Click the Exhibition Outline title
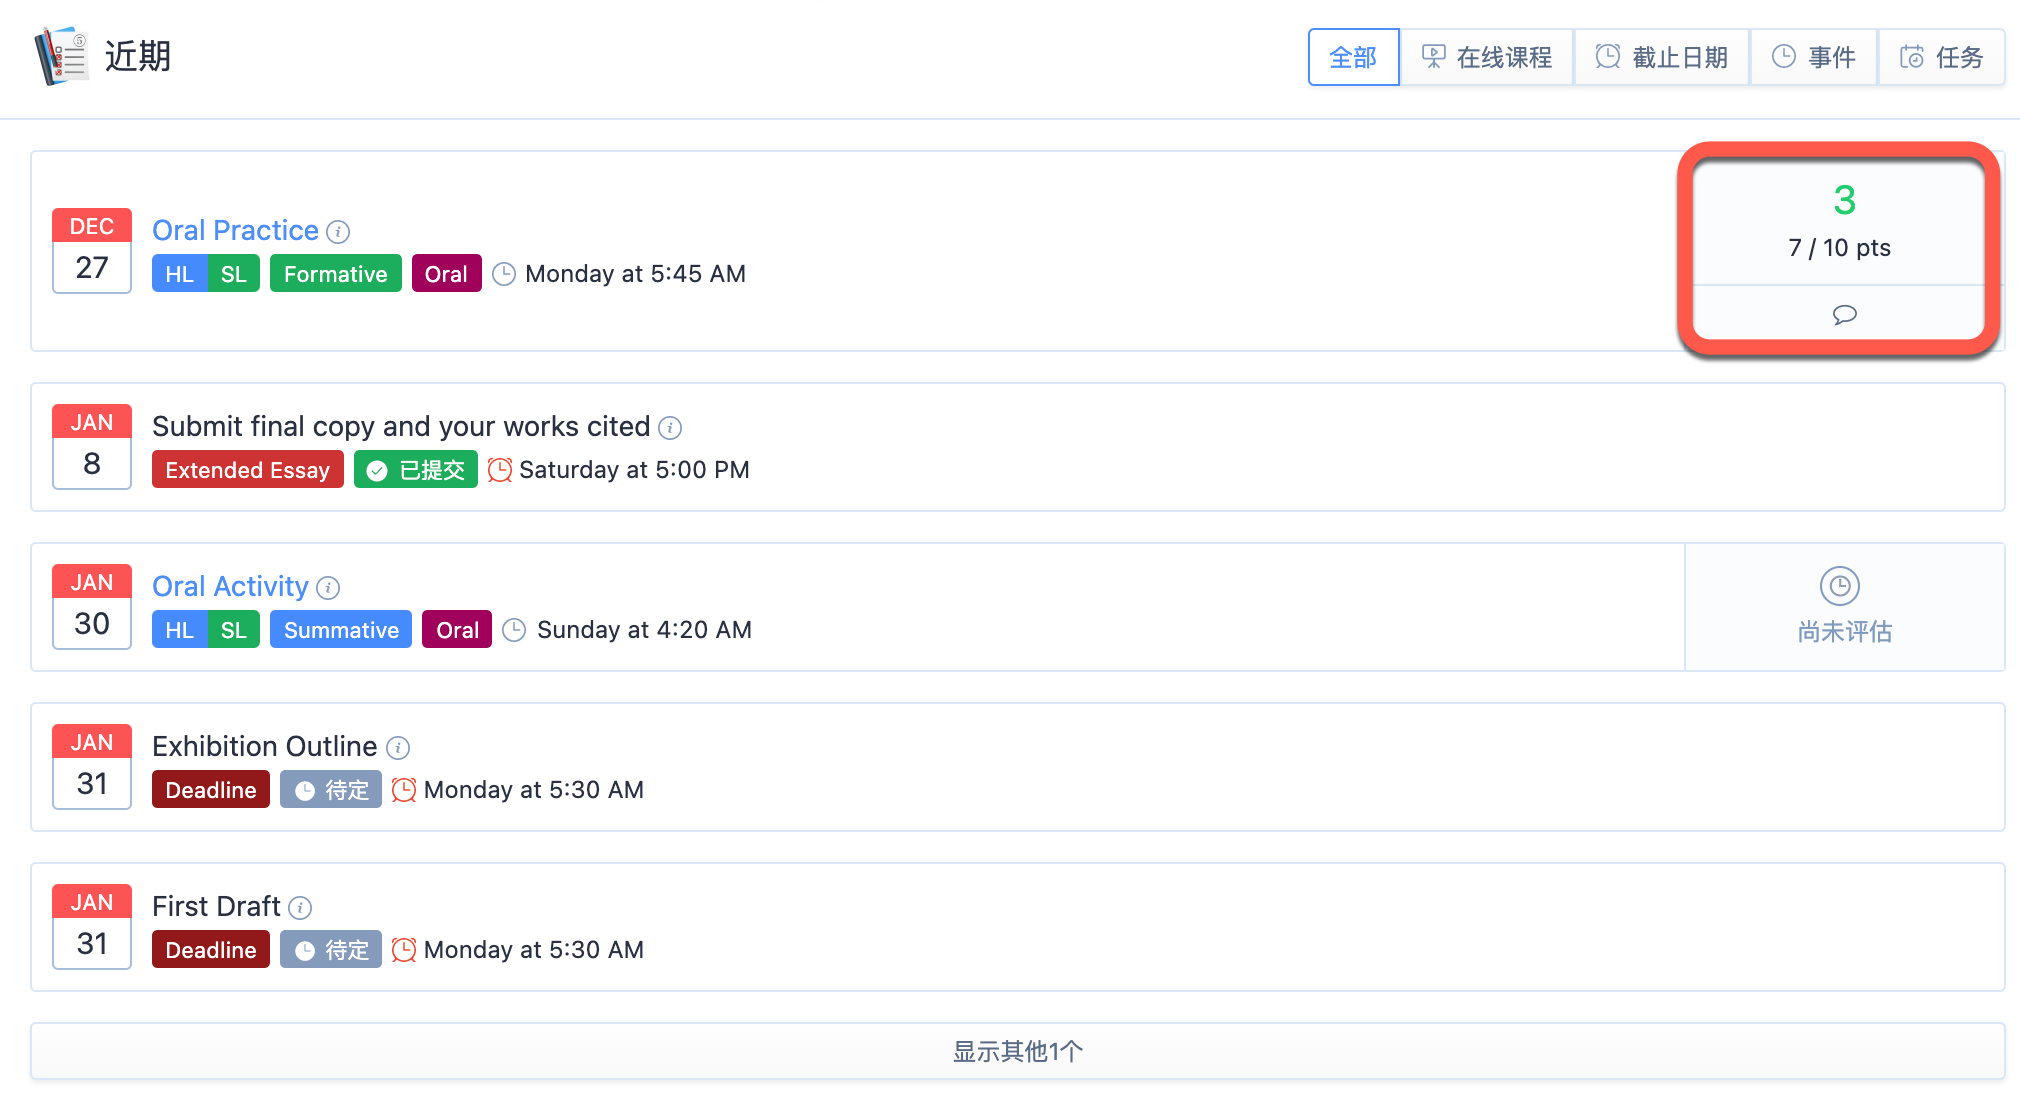This screenshot has height=1094, width=2020. pos(264,746)
